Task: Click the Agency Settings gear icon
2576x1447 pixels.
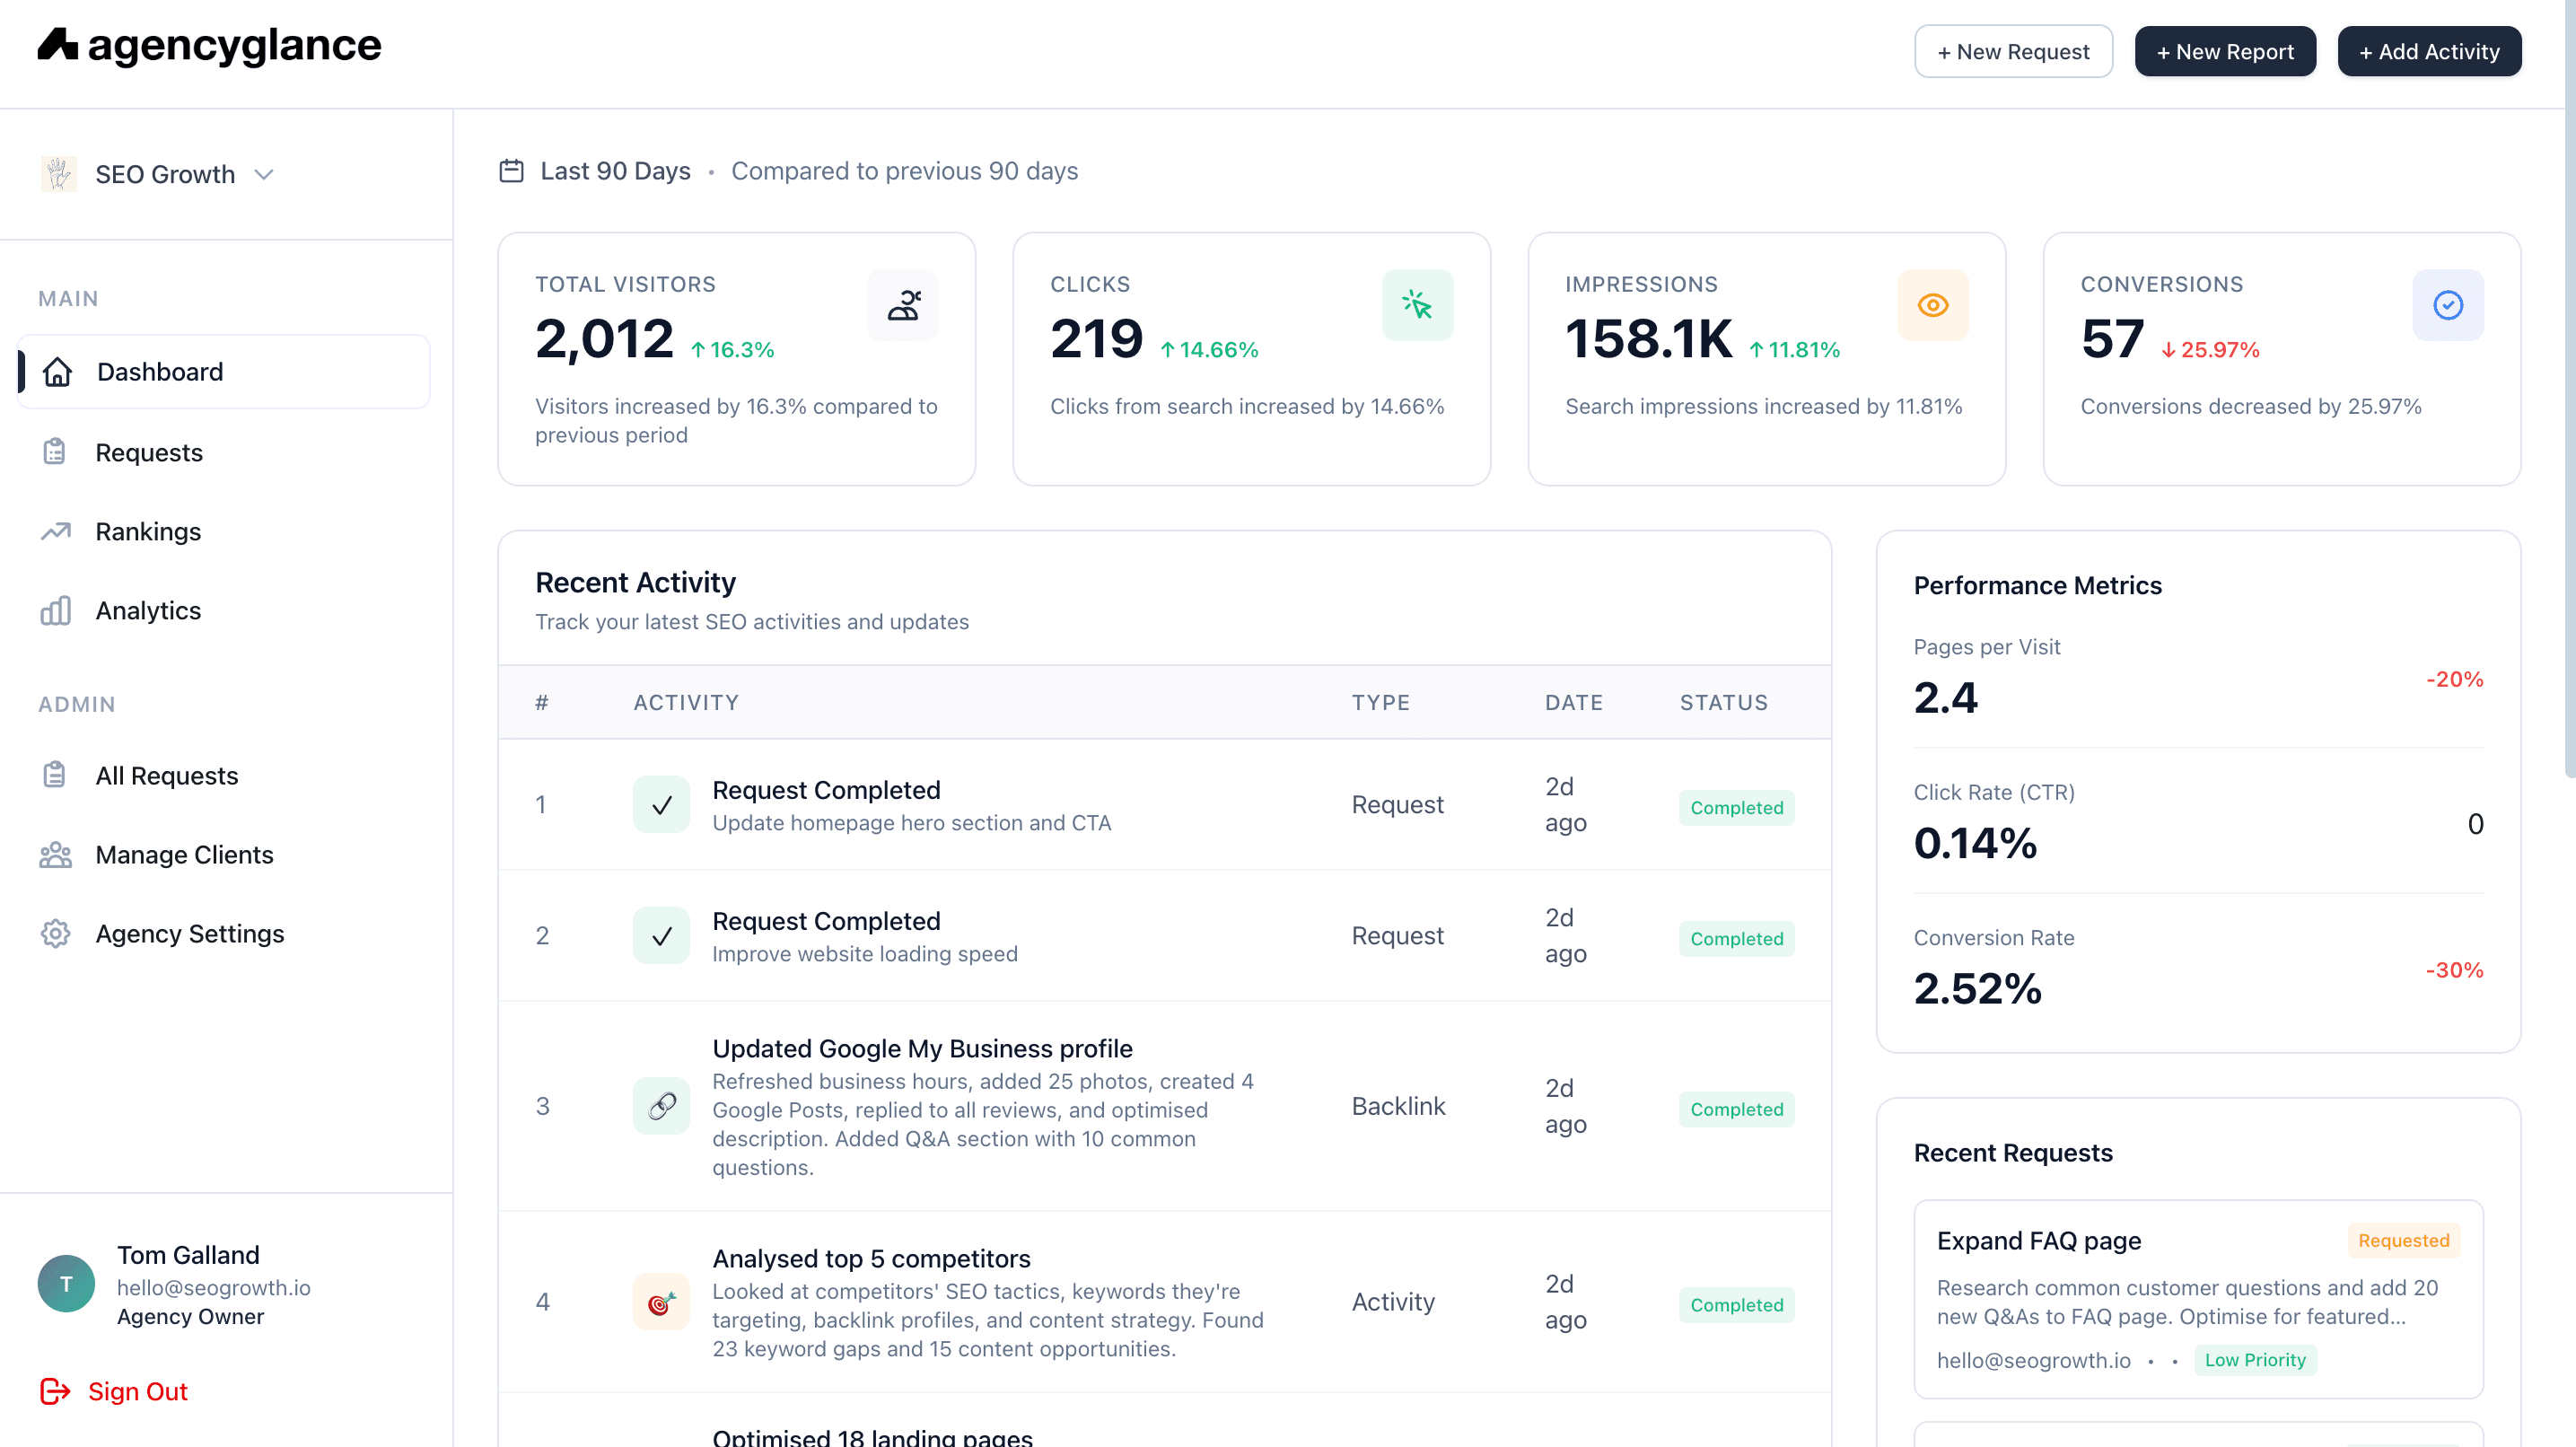Action: click(55, 934)
